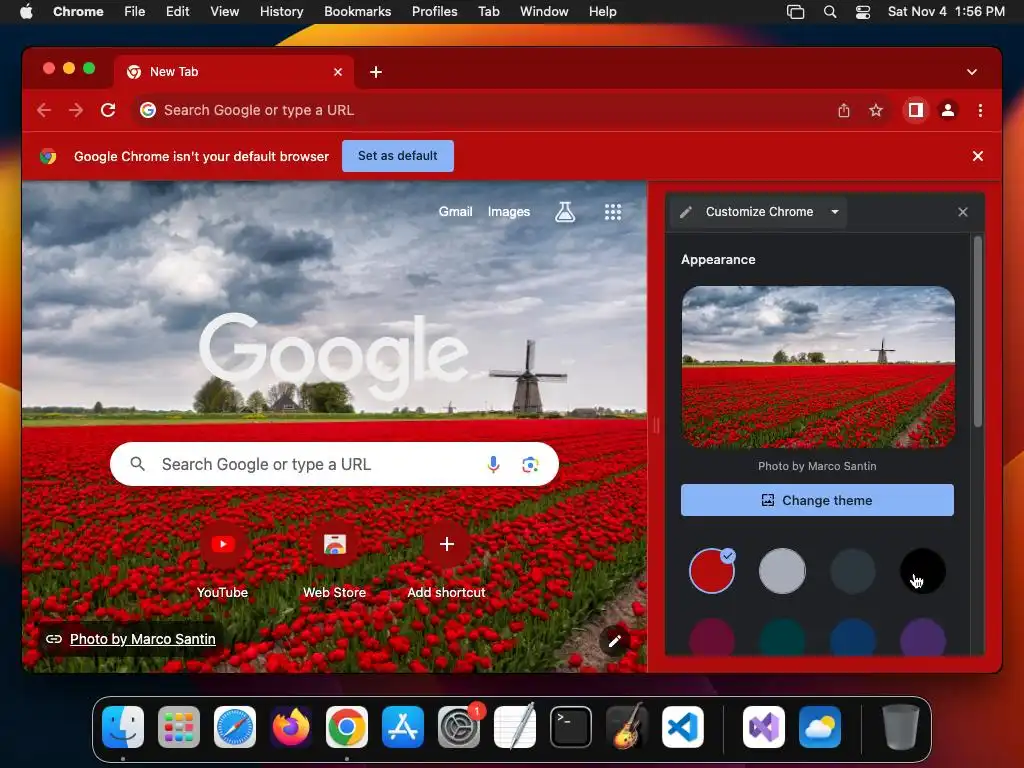Launch Safari from the dock

tap(235, 727)
